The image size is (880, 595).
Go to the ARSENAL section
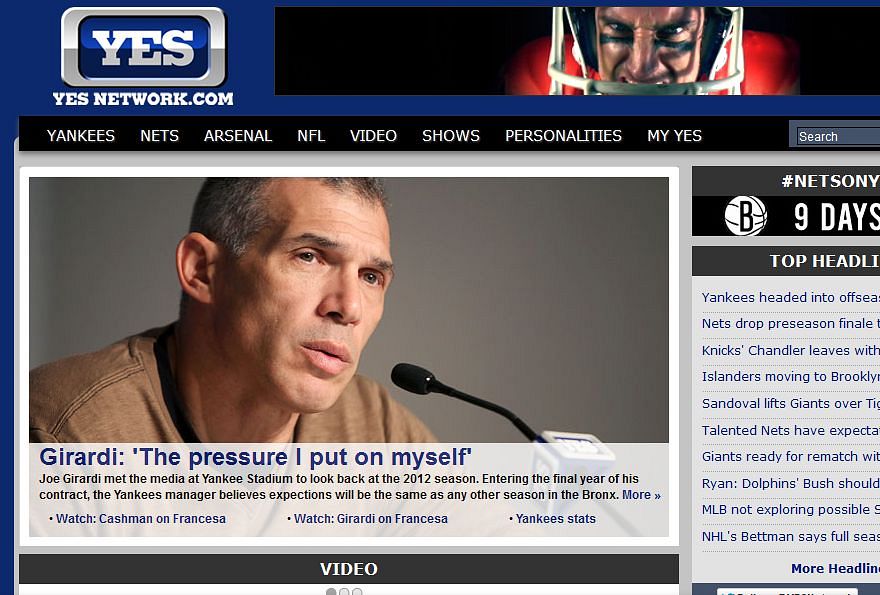pyautogui.click(x=238, y=136)
